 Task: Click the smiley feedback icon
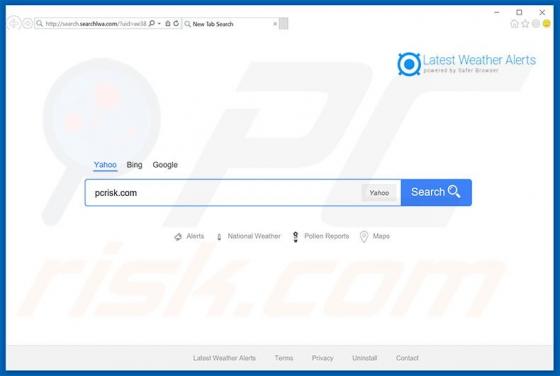coord(546,24)
